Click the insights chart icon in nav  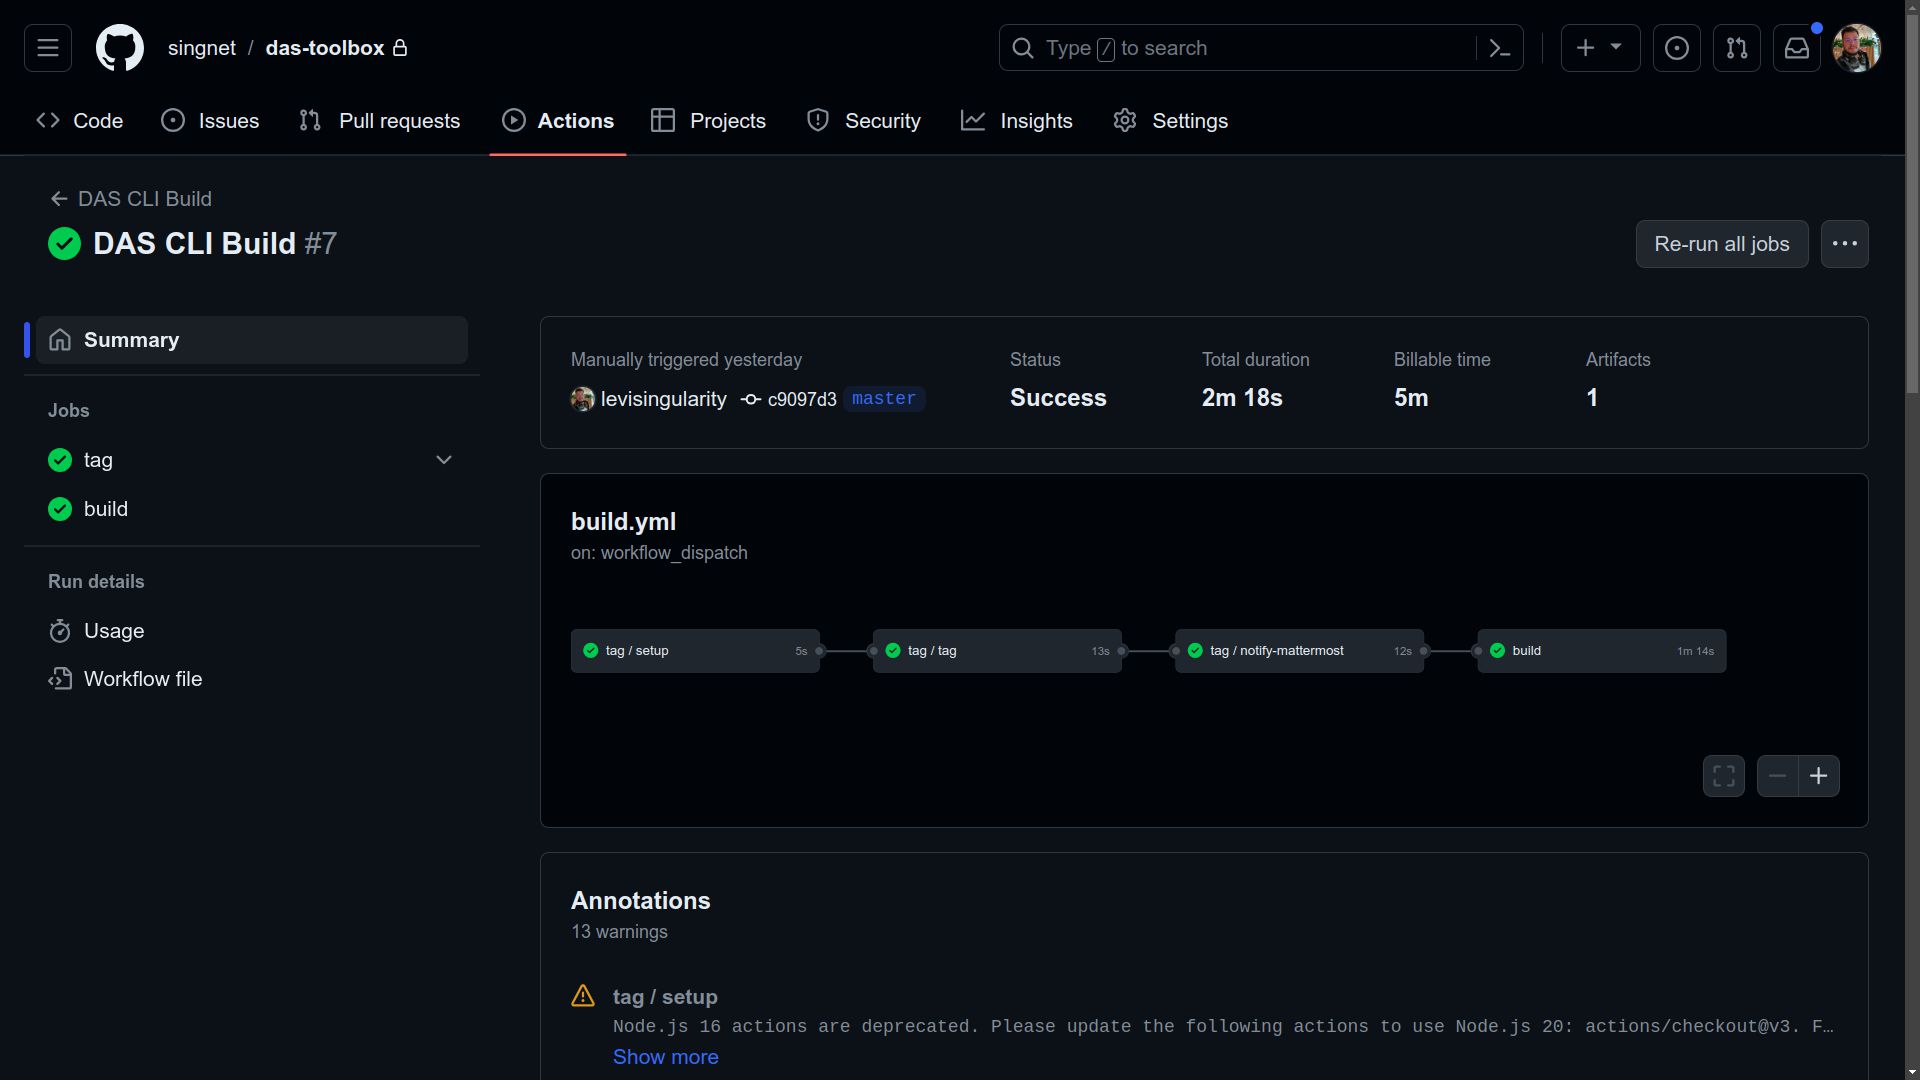click(x=975, y=121)
